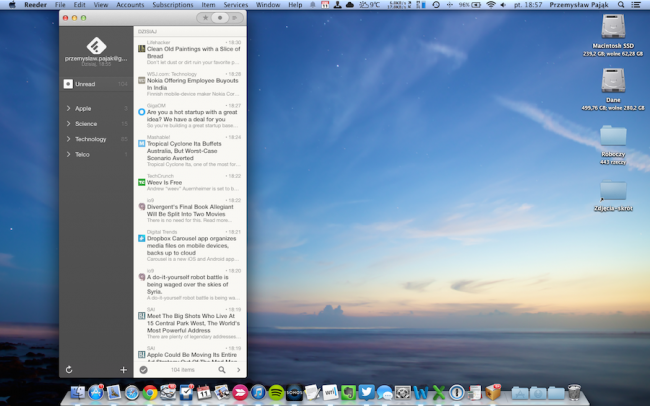650x406 pixels.
Task: Open Weev Is Free article
Action: pos(190,182)
